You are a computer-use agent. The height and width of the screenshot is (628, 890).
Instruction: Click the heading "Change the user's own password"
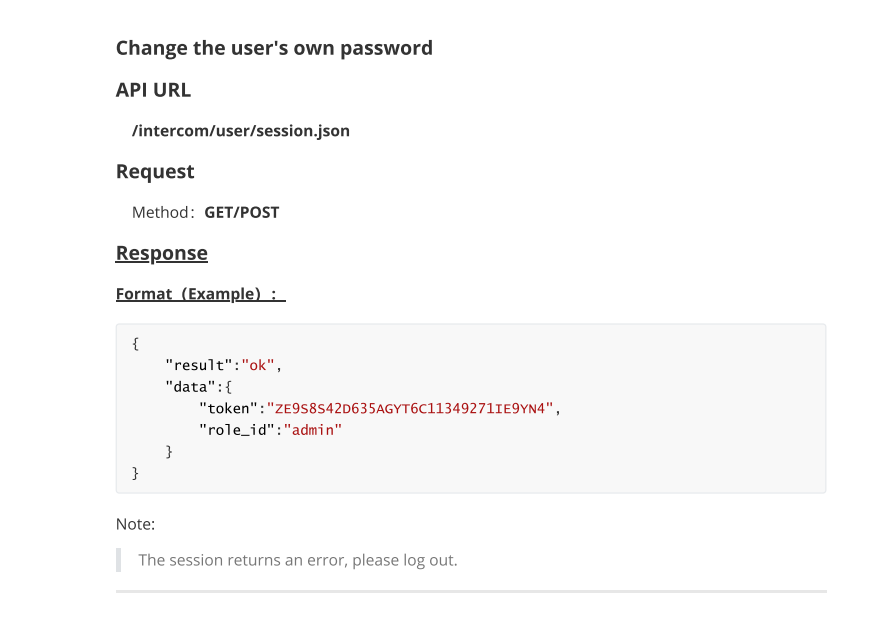point(274,48)
